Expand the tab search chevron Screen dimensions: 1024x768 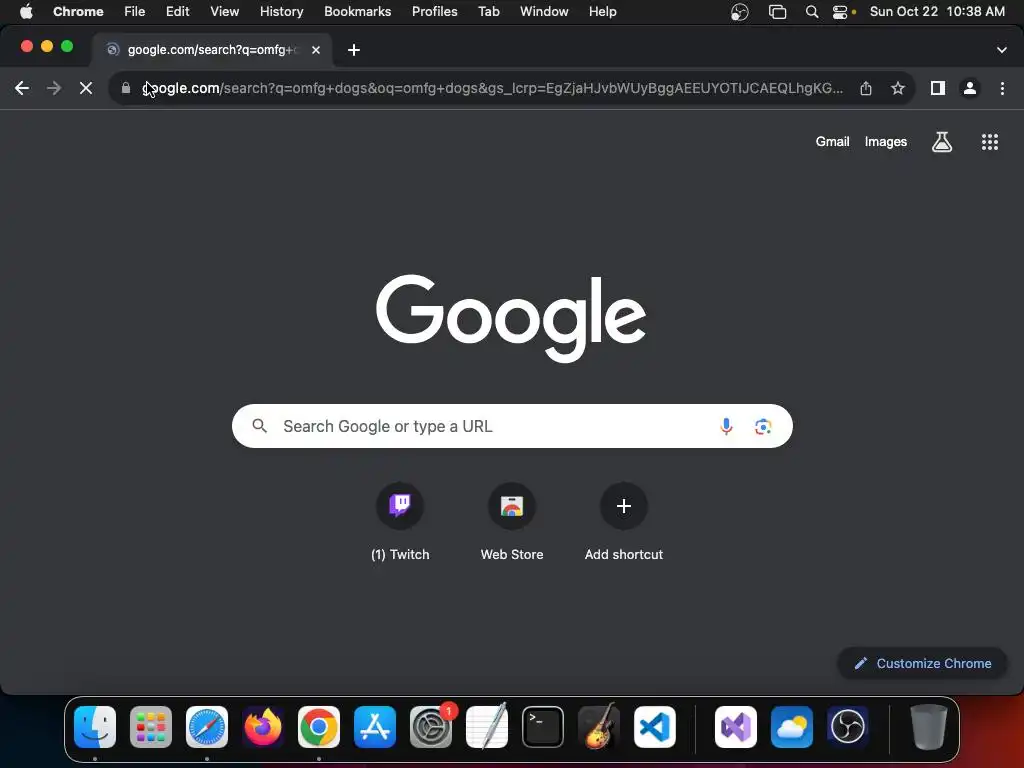[x=1001, y=50]
